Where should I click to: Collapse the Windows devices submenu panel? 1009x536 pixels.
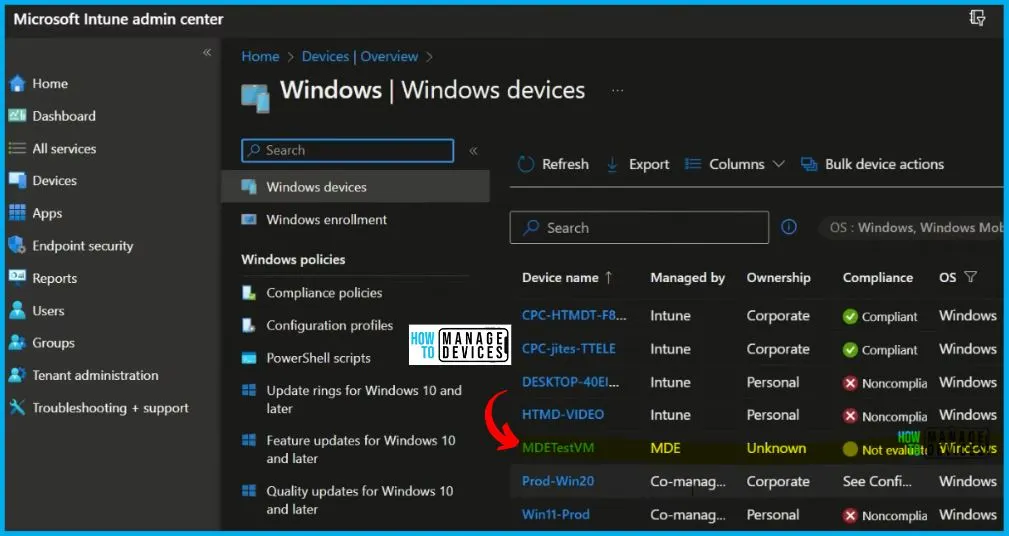coord(473,151)
